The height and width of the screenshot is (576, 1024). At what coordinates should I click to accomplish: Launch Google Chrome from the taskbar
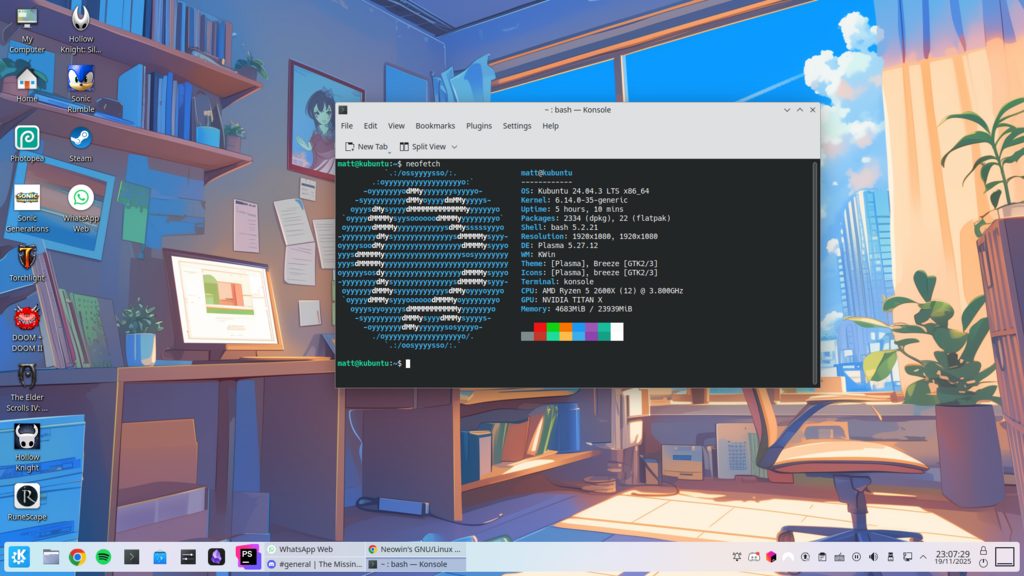pyautogui.click(x=77, y=557)
